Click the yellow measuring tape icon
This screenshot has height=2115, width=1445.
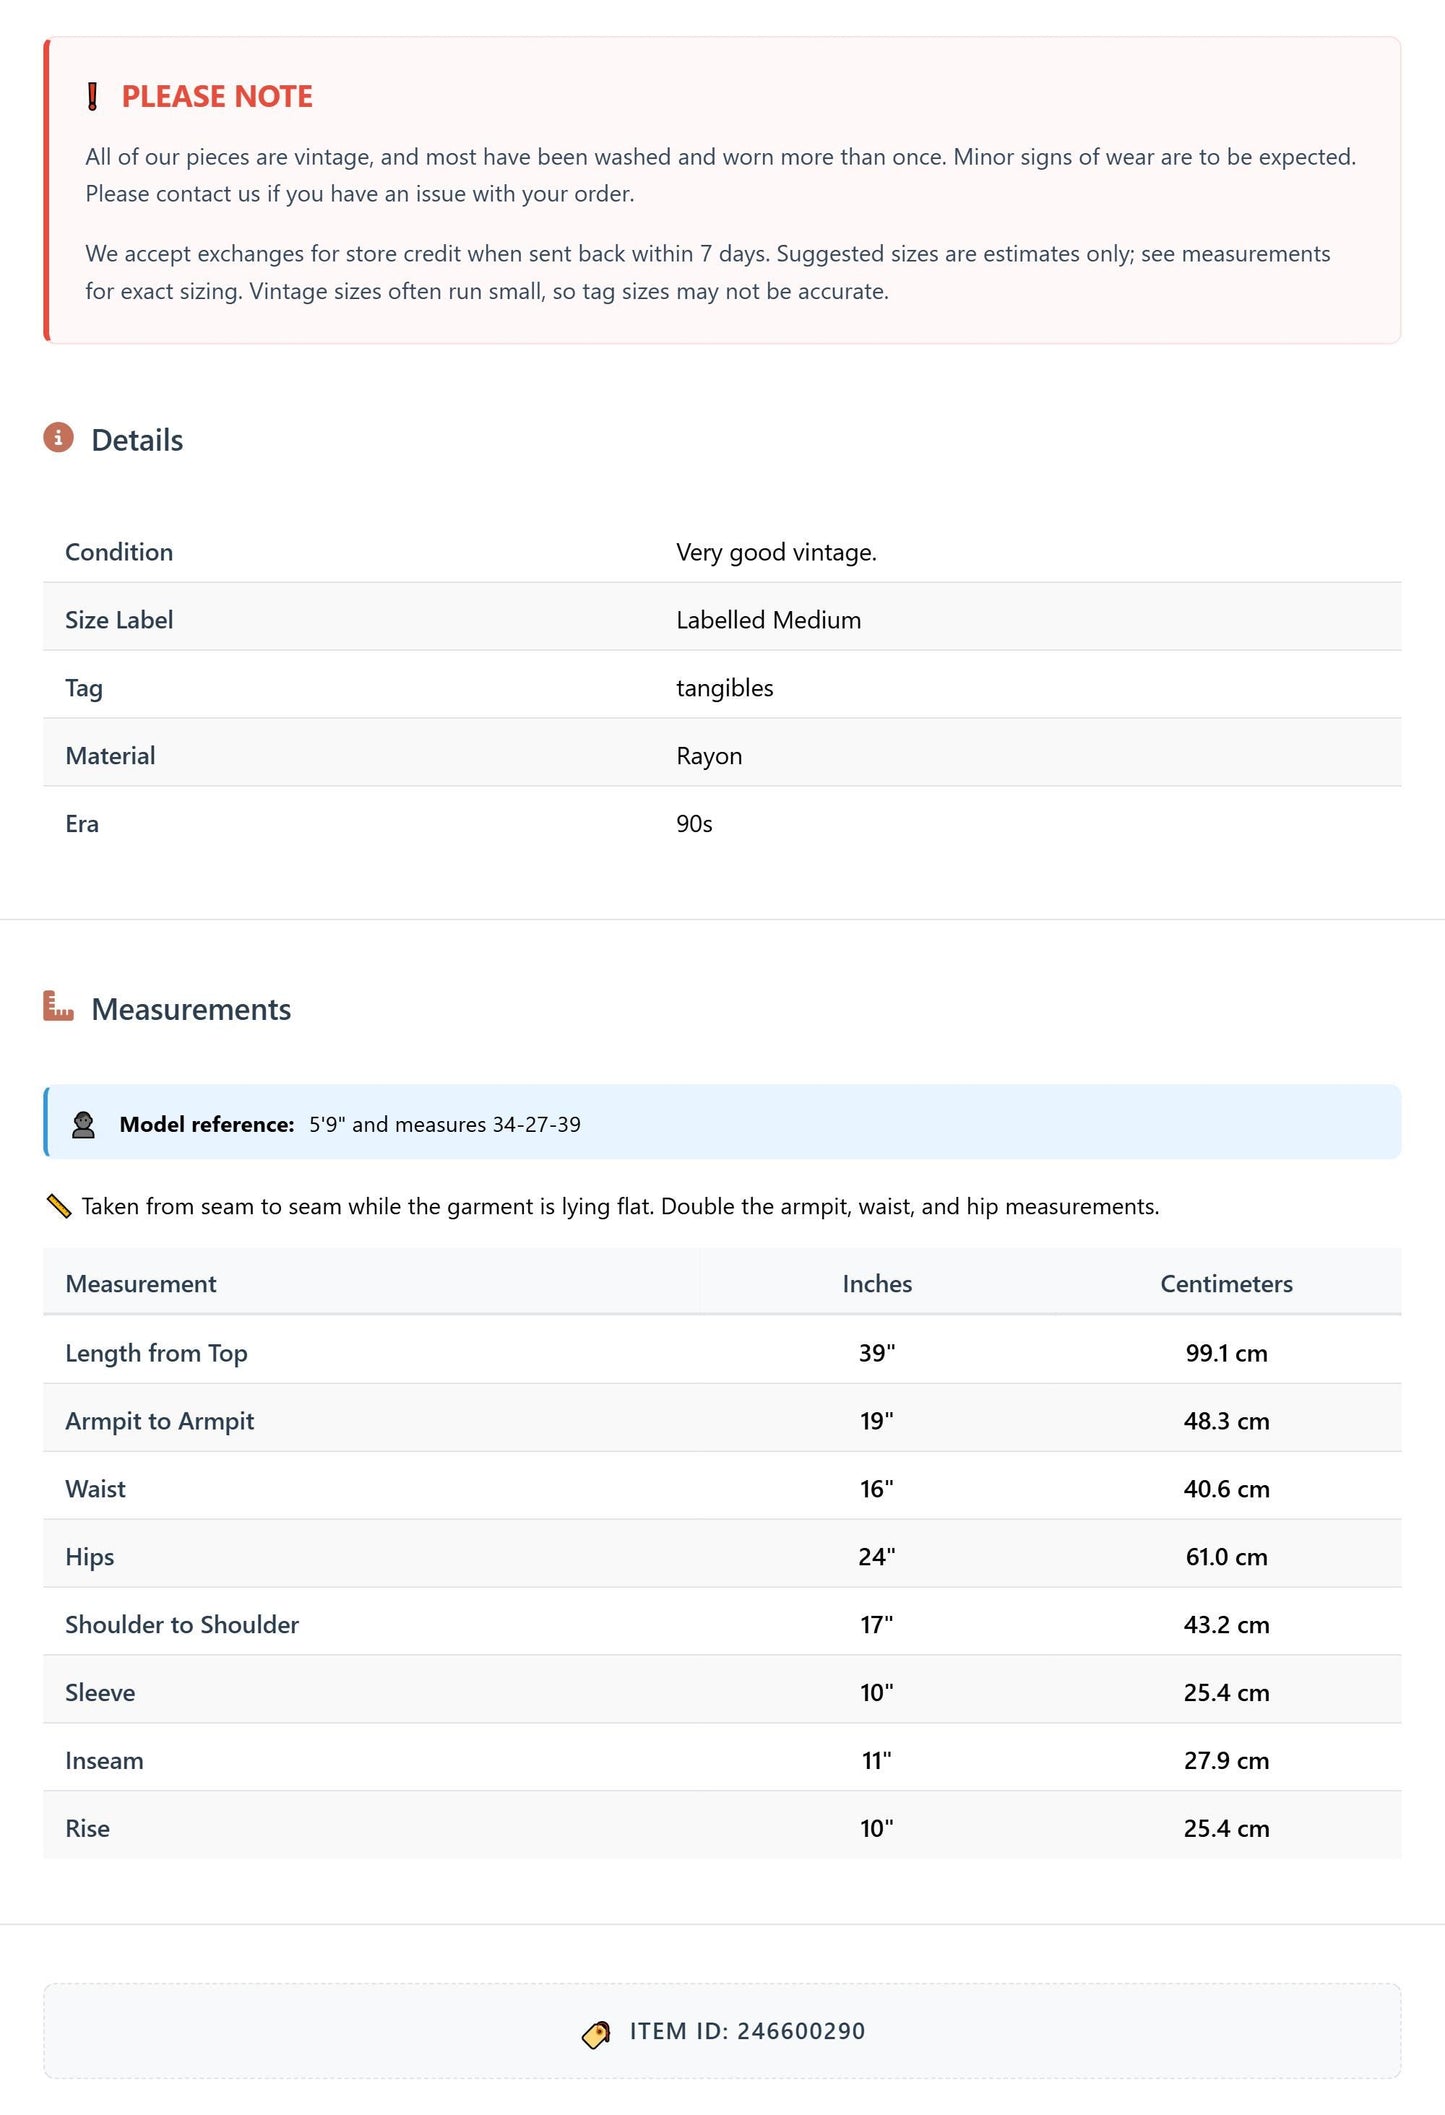[59, 1207]
